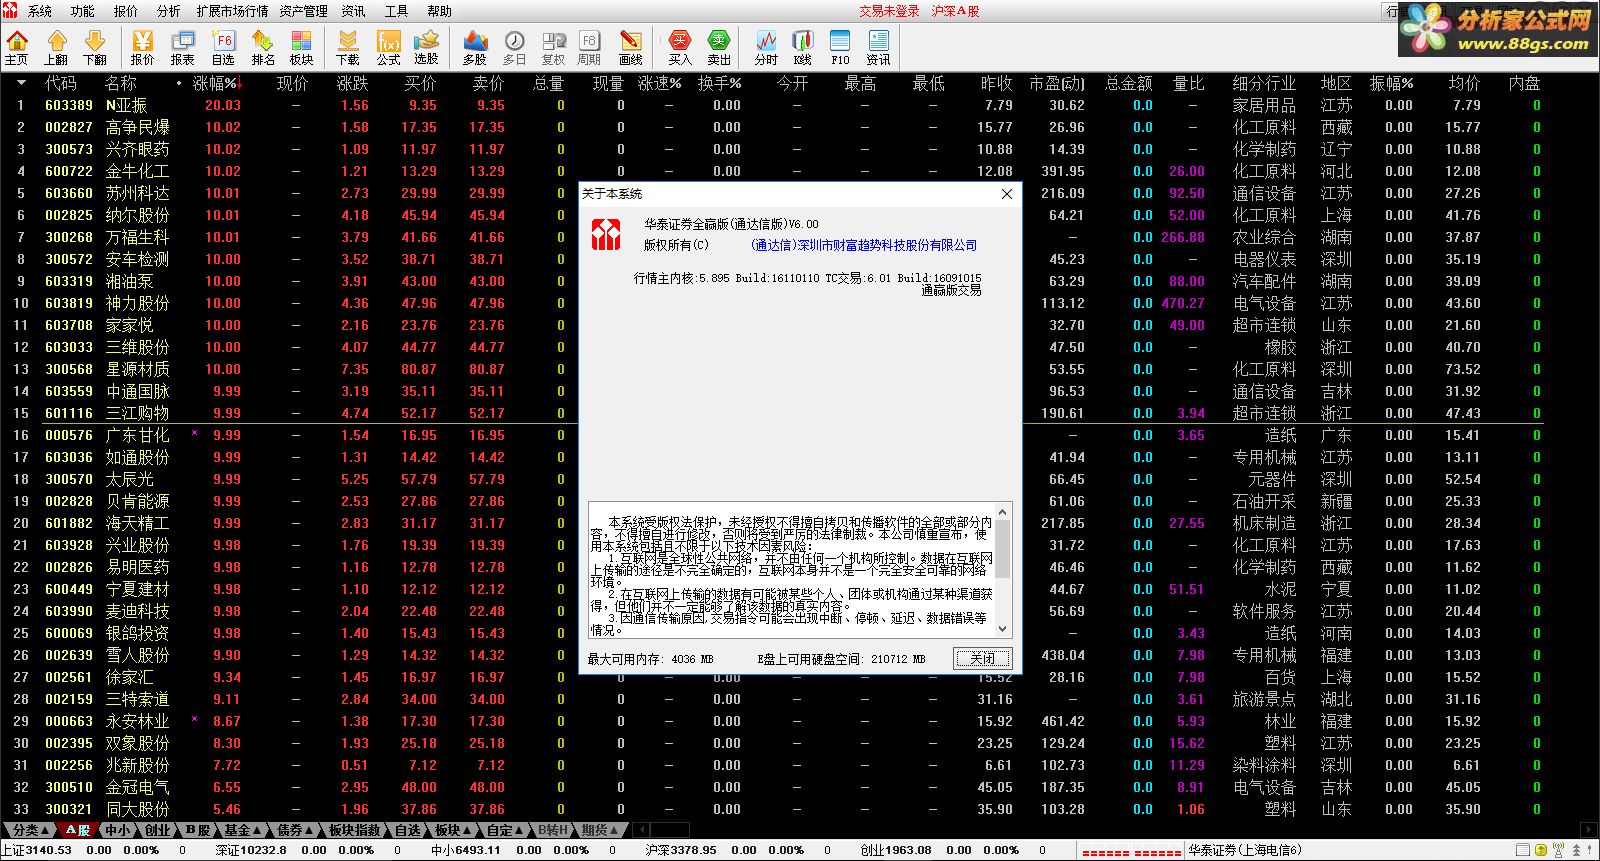This screenshot has height=861, width=1600.
Task: Launch the 选股 stock picker icon
Action: [x=427, y=47]
